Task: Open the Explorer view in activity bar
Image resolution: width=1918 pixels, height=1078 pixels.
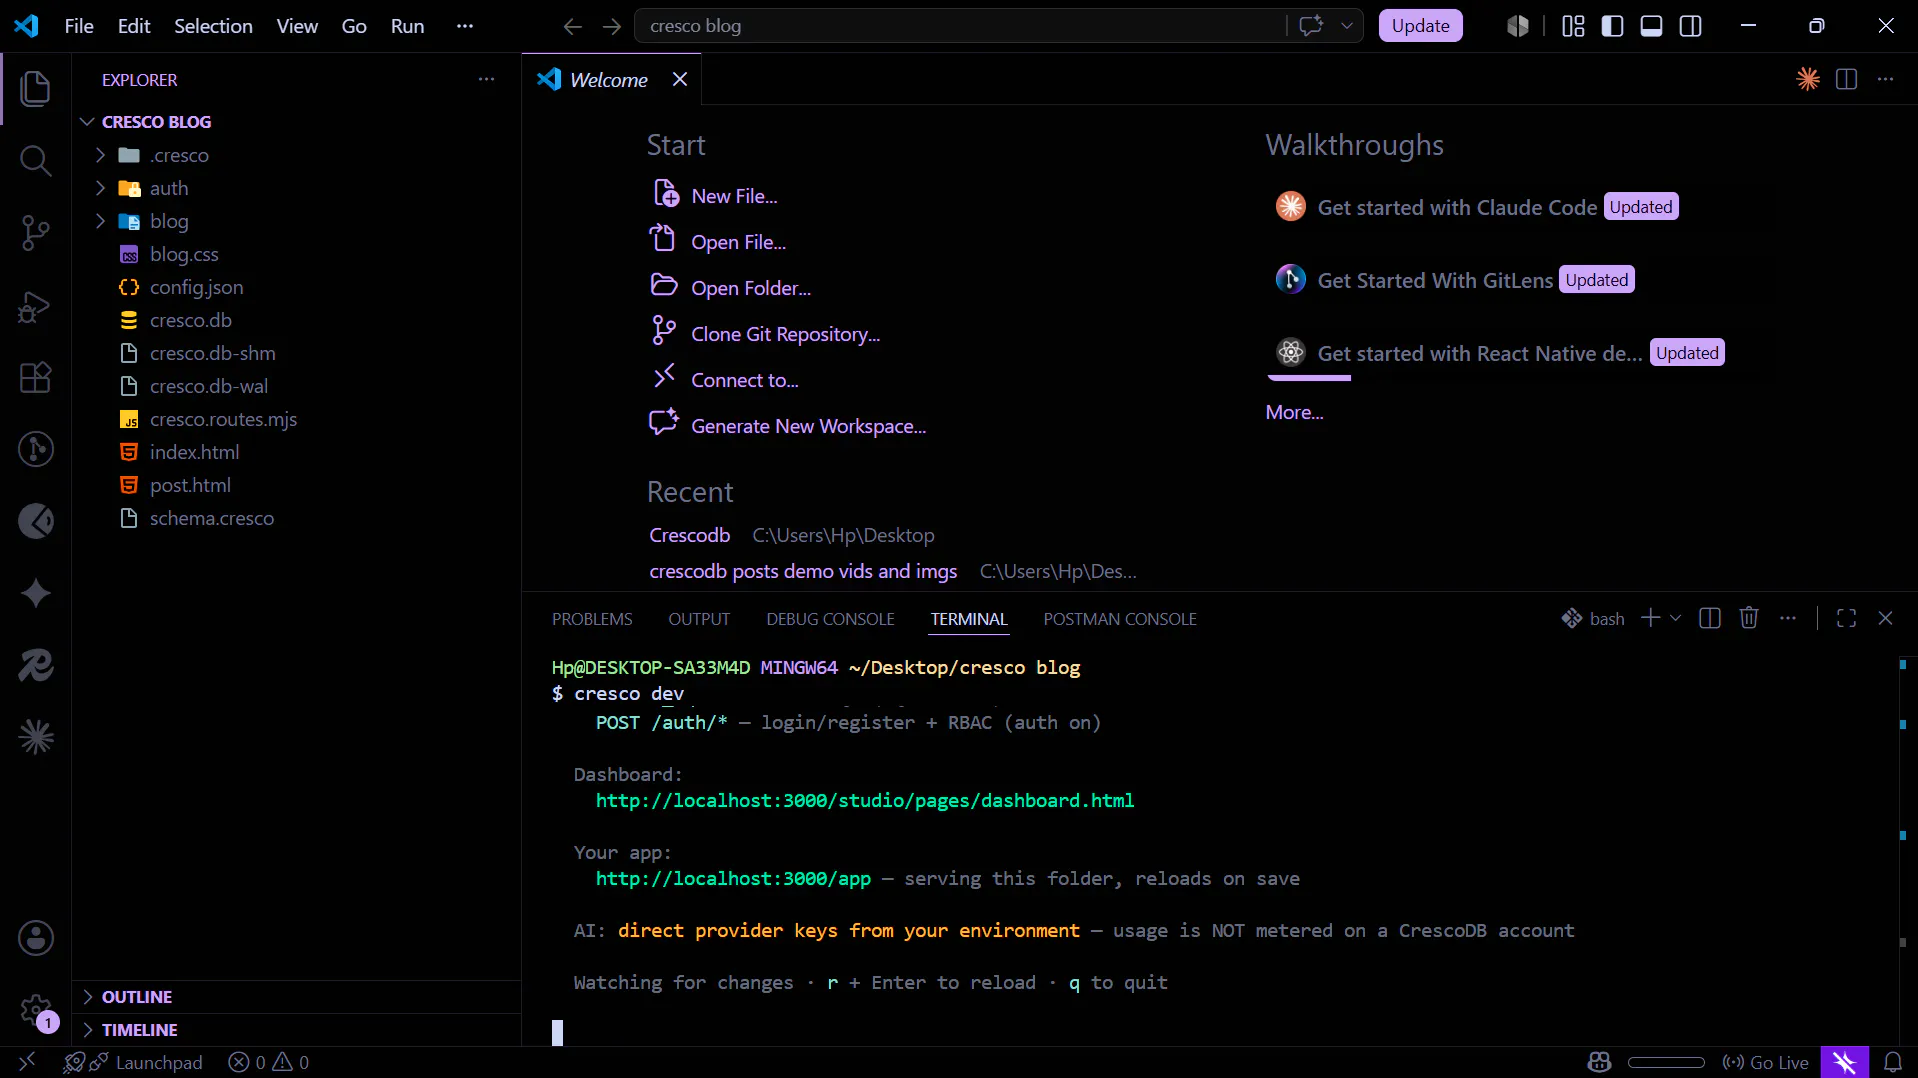Action: (x=36, y=88)
